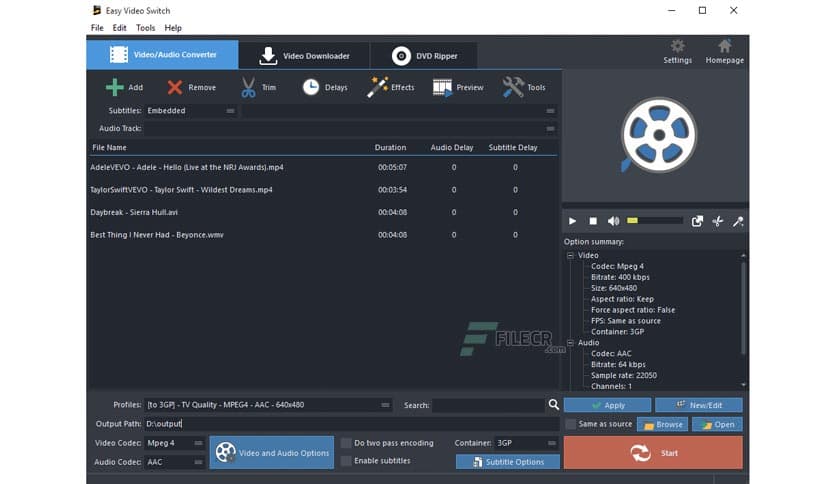Click the Duration column header
The width and height of the screenshot is (836, 484).
point(390,148)
